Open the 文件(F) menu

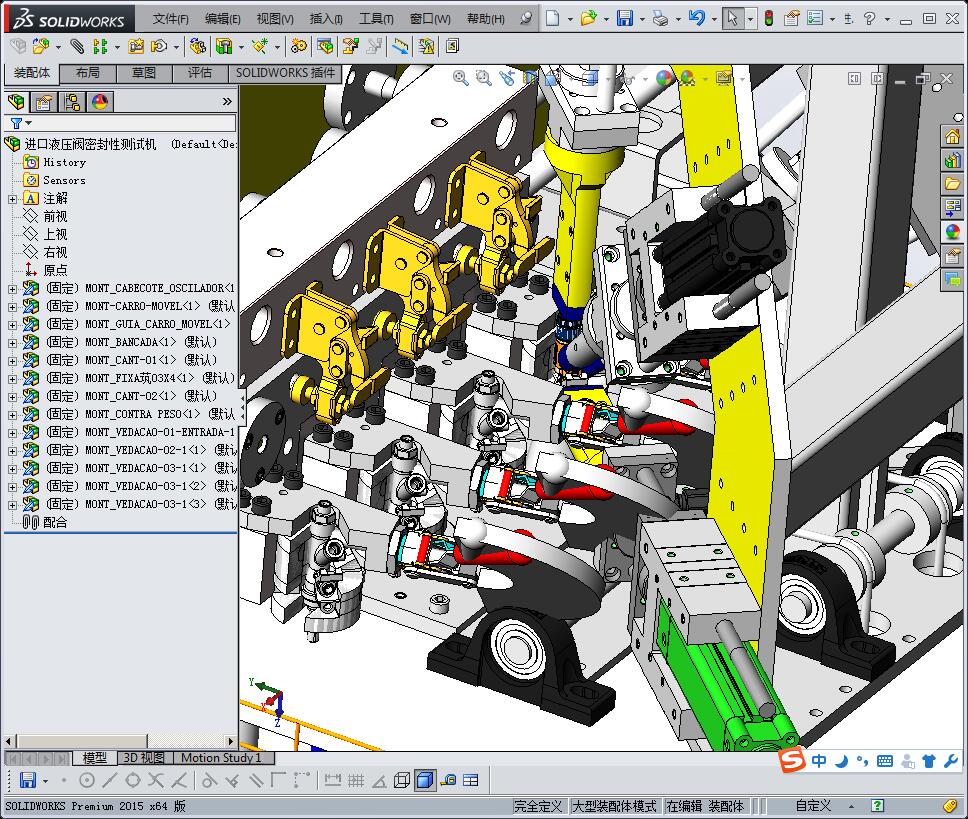coord(170,19)
